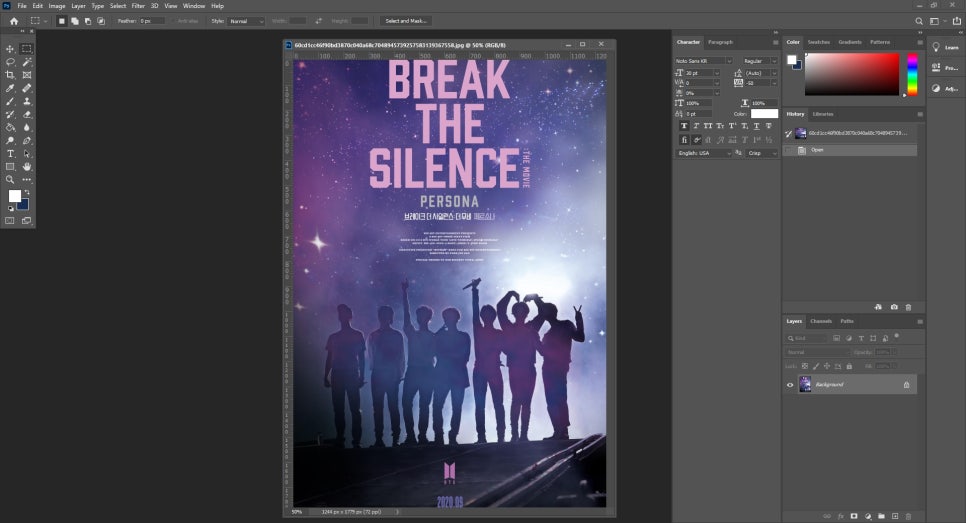Switch to the Channels tab
Screen dimensions: 966x523
coord(821,321)
